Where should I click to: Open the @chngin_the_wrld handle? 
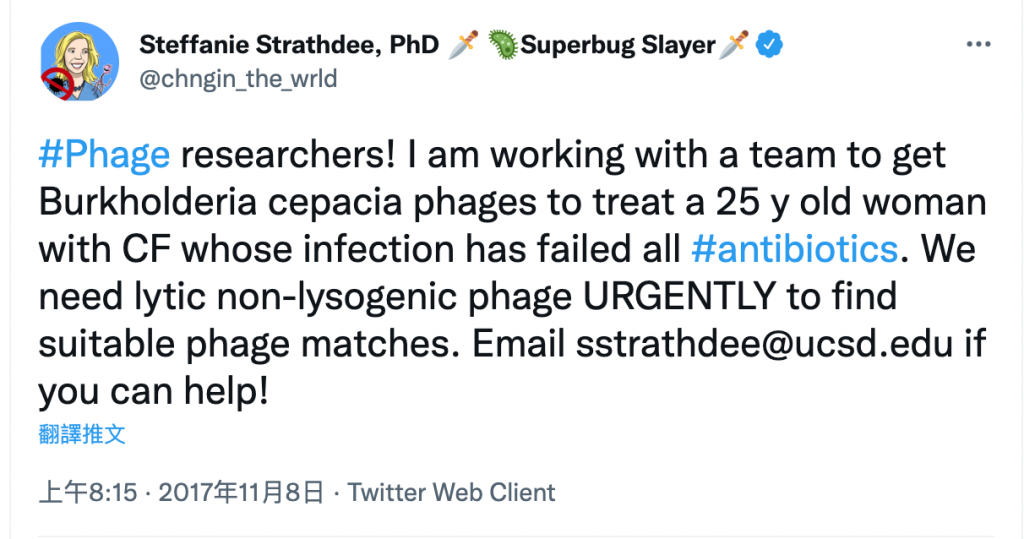point(238,79)
